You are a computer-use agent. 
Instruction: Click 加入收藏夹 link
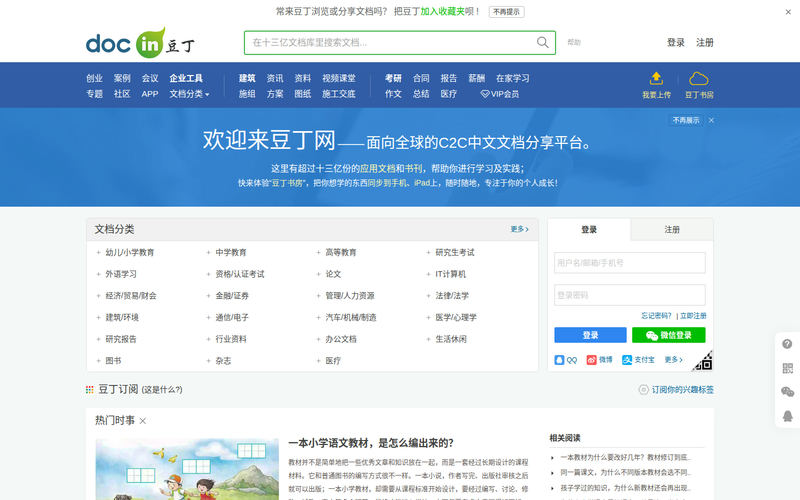click(442, 11)
